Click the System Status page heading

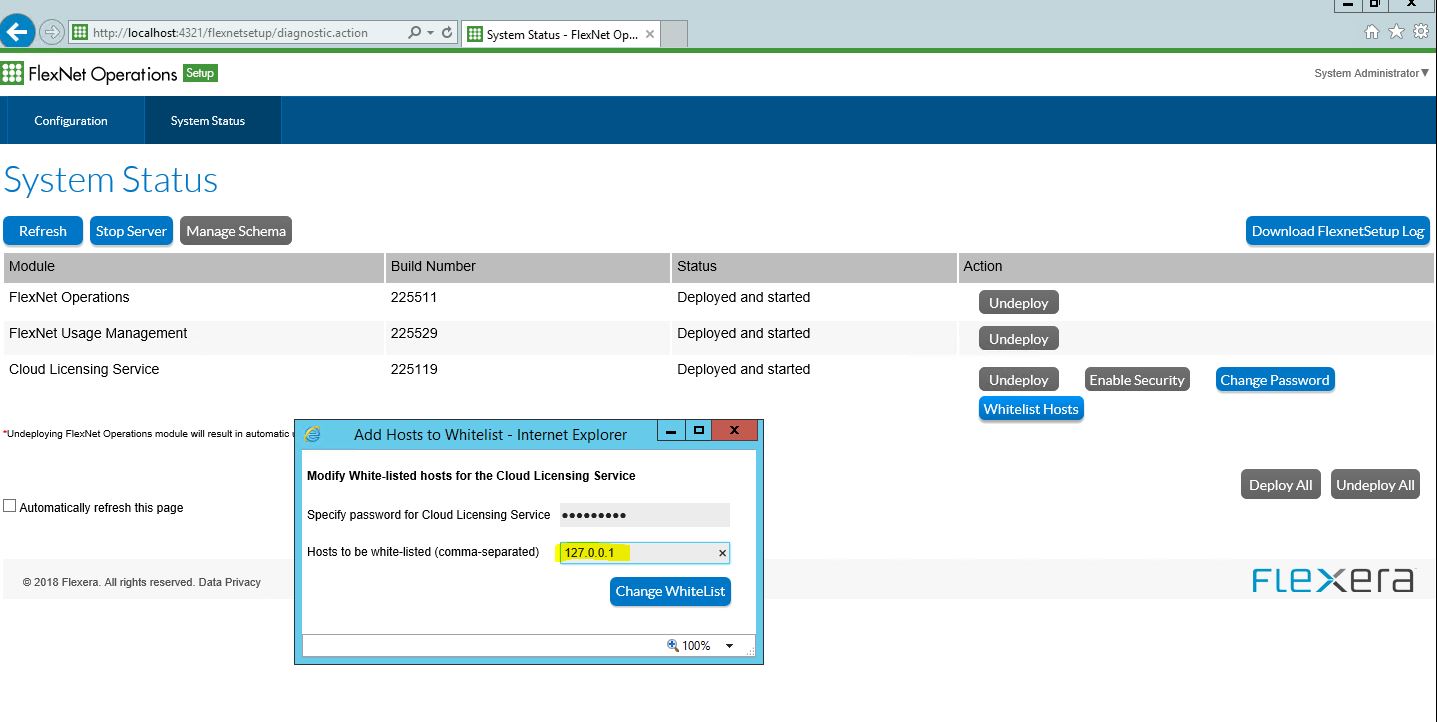pos(111,180)
